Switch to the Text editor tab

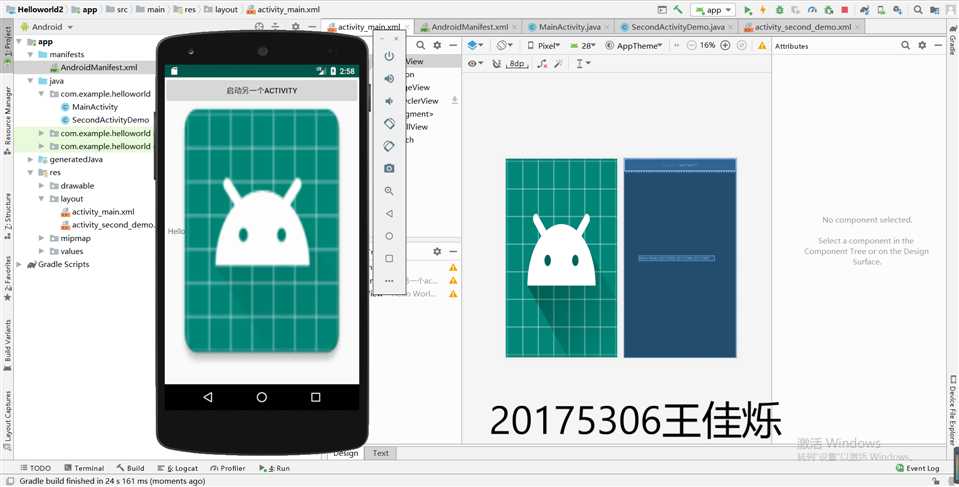(x=380, y=453)
